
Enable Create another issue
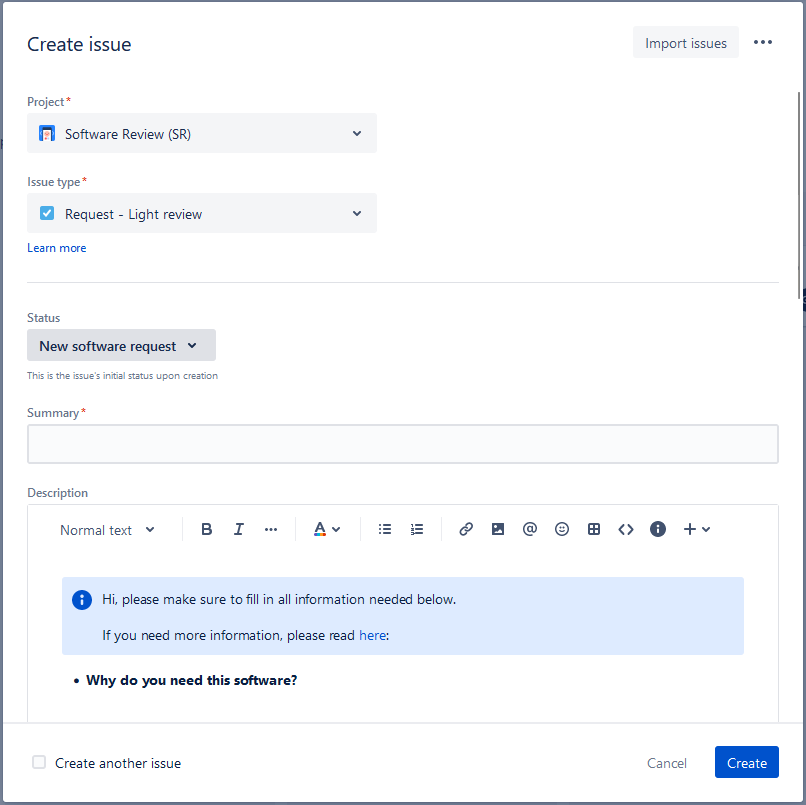click(38, 762)
